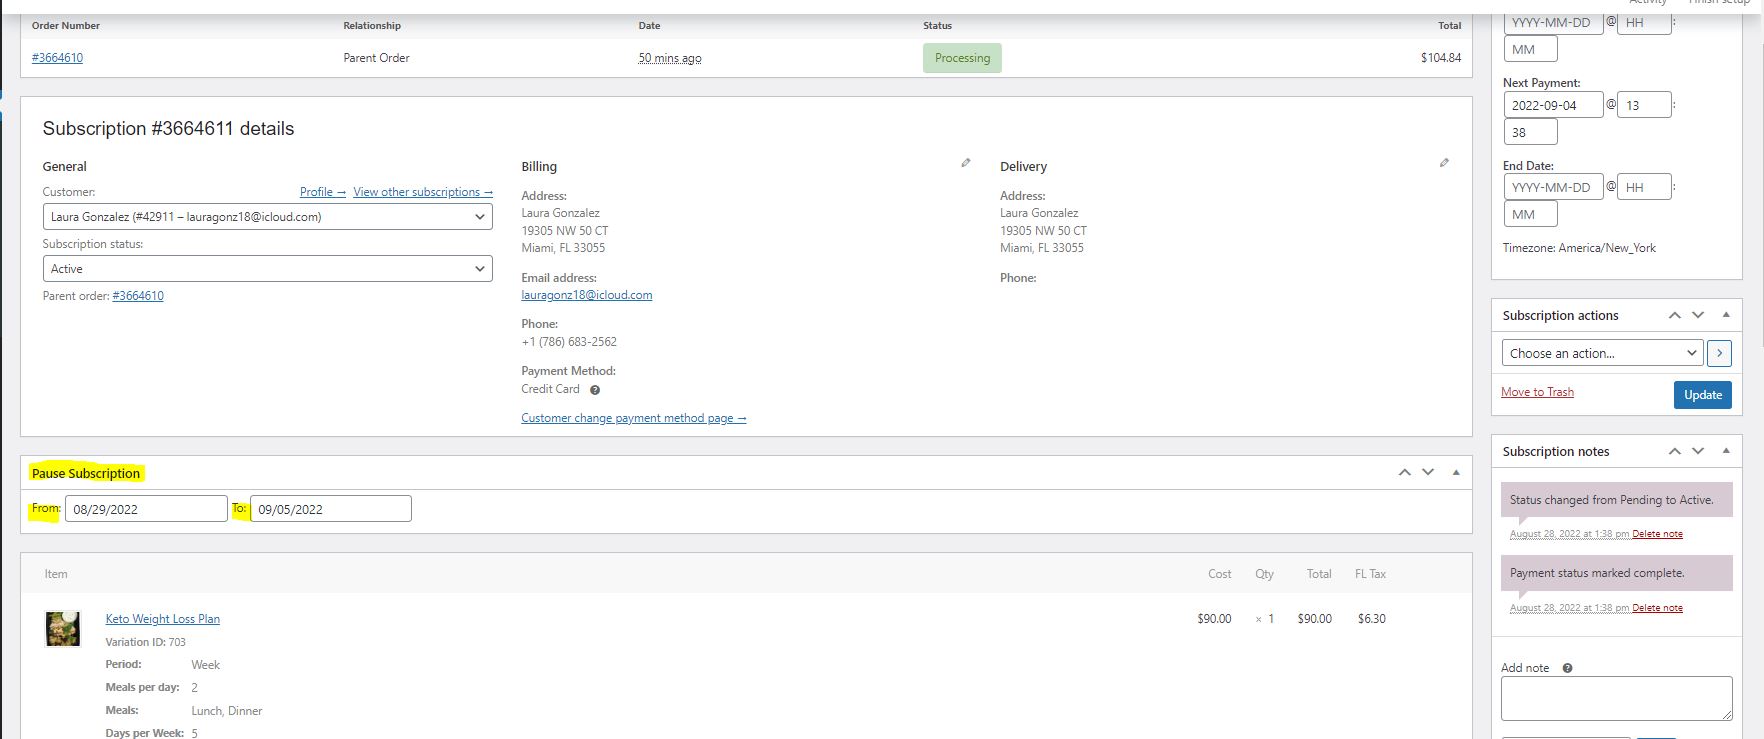Click Pause Subscription panel title
The width and height of the screenshot is (1764, 739).
click(x=86, y=473)
